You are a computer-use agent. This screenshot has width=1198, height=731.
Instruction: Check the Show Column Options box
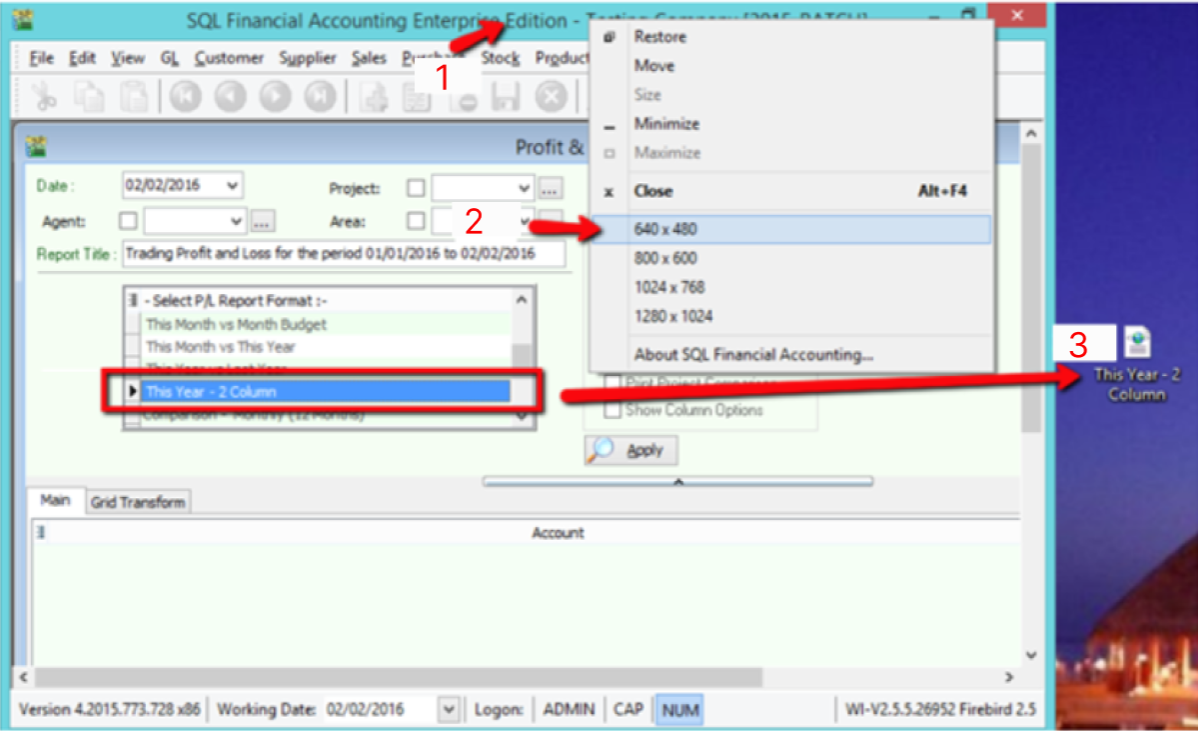(x=612, y=410)
